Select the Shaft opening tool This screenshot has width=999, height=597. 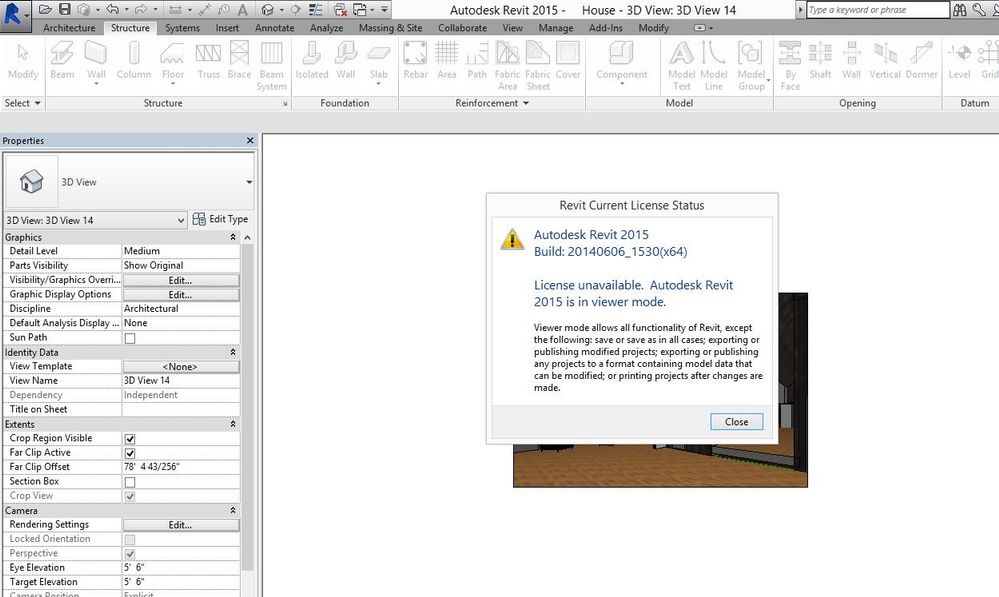click(x=820, y=61)
